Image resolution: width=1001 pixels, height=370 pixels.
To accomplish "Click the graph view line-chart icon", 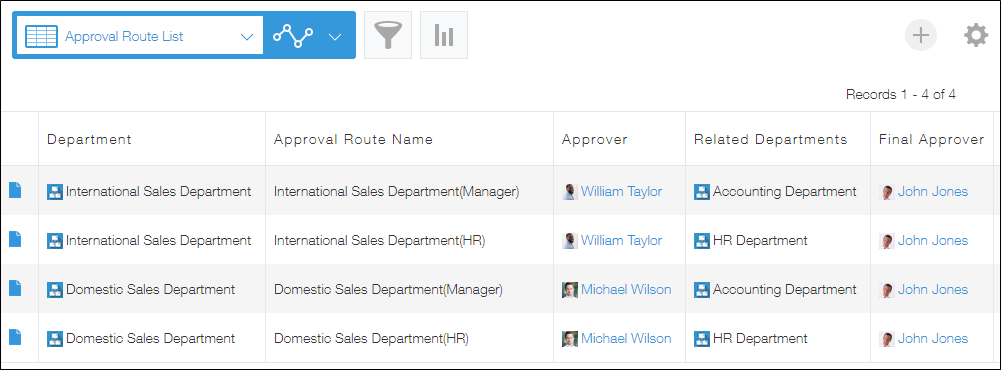I will click(x=293, y=36).
